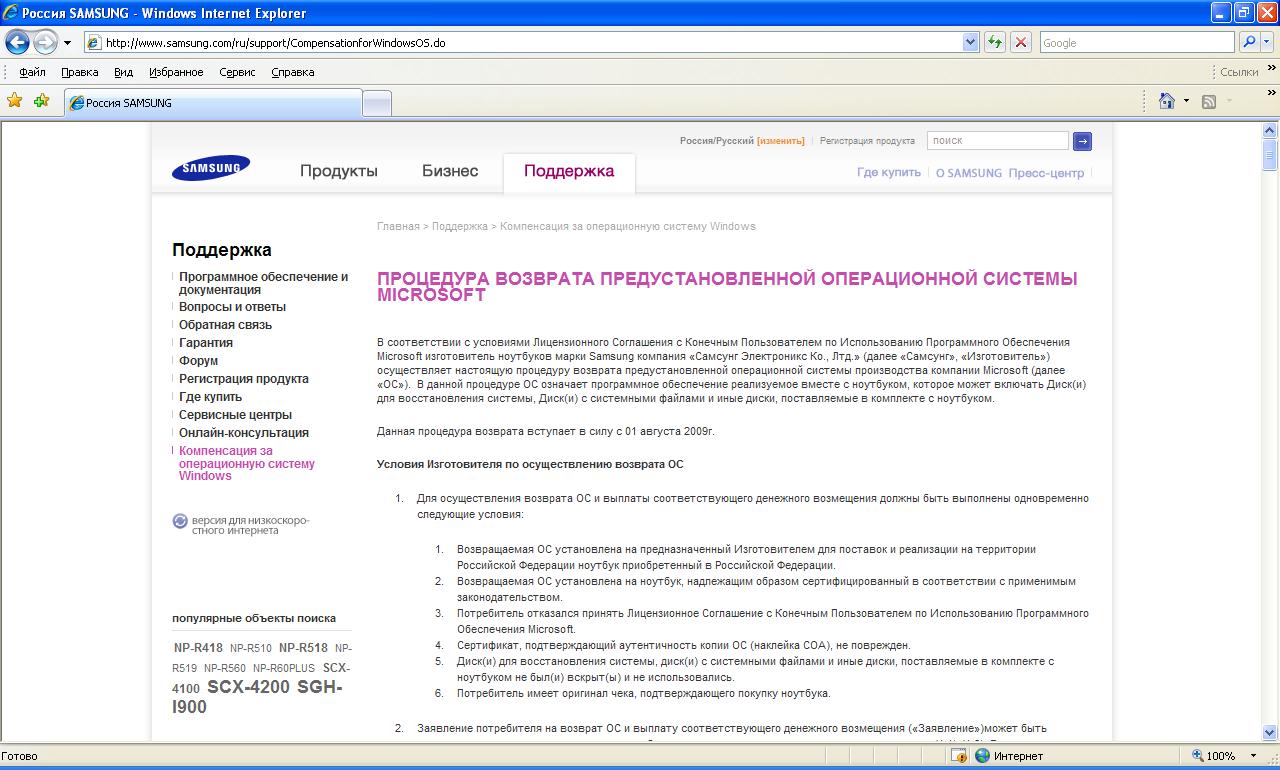1280x770 pixels.
Task: Open the Справка menu
Action: click(292, 72)
